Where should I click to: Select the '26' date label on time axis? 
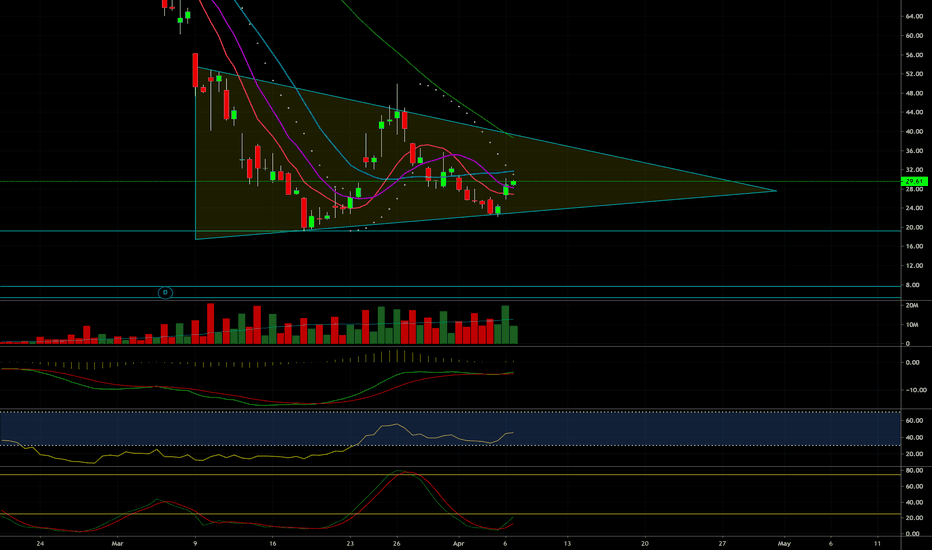[396, 543]
